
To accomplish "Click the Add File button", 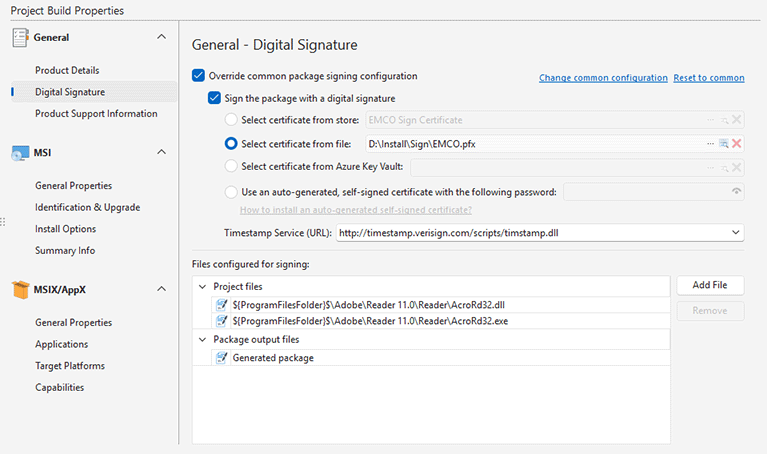I will [x=710, y=285].
